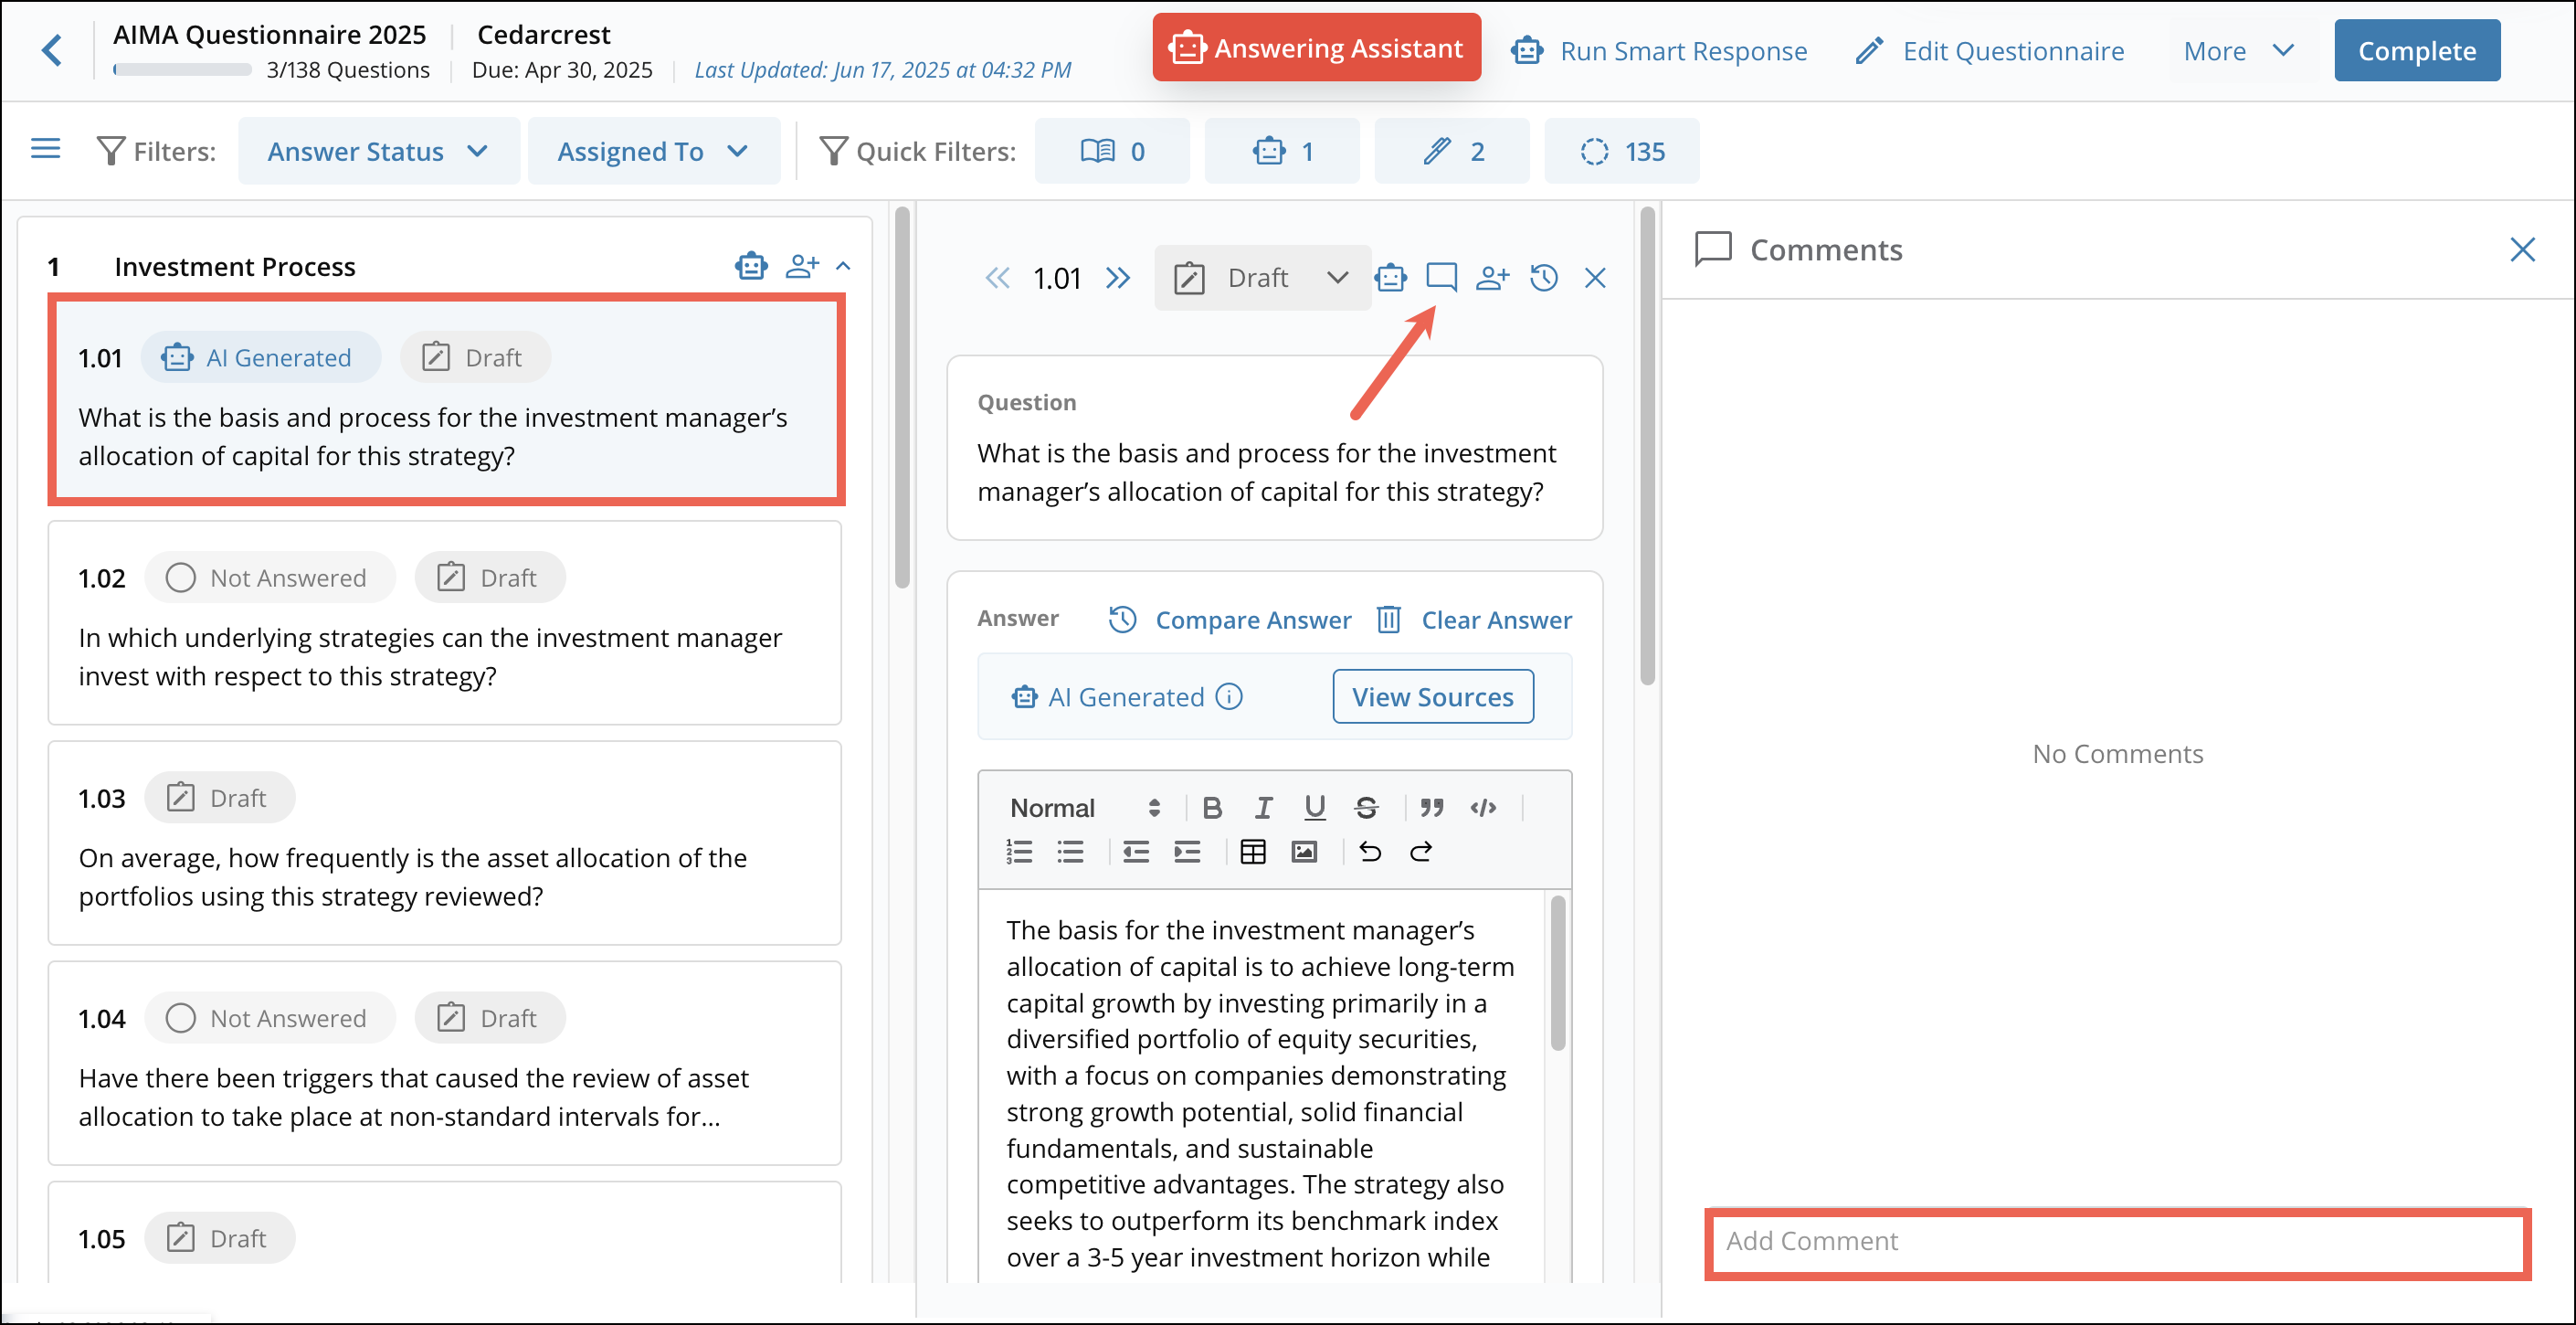This screenshot has width=2576, height=1325.
Task: Insert an image in answer editor
Action: (x=1304, y=851)
